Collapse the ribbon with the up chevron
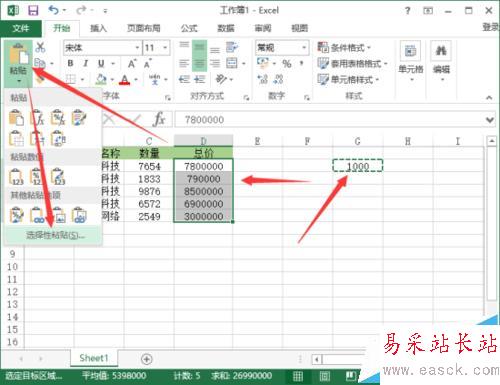 pos(489,98)
